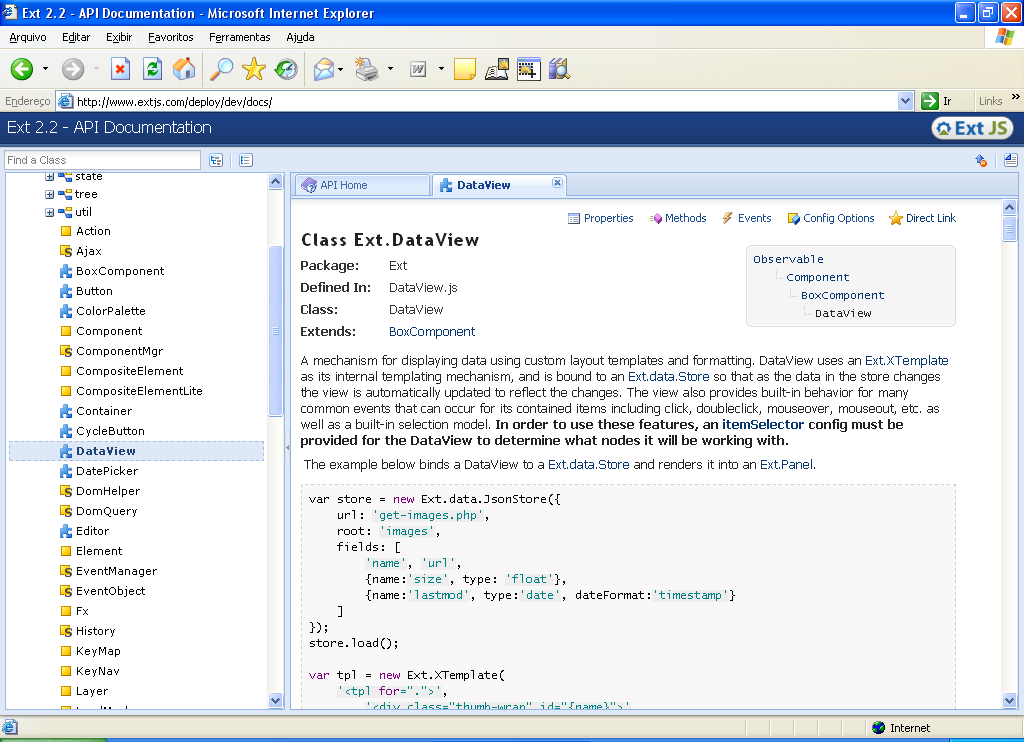Select DatePicker in the class tree
Image resolution: width=1024 pixels, height=742 pixels.
106,471
